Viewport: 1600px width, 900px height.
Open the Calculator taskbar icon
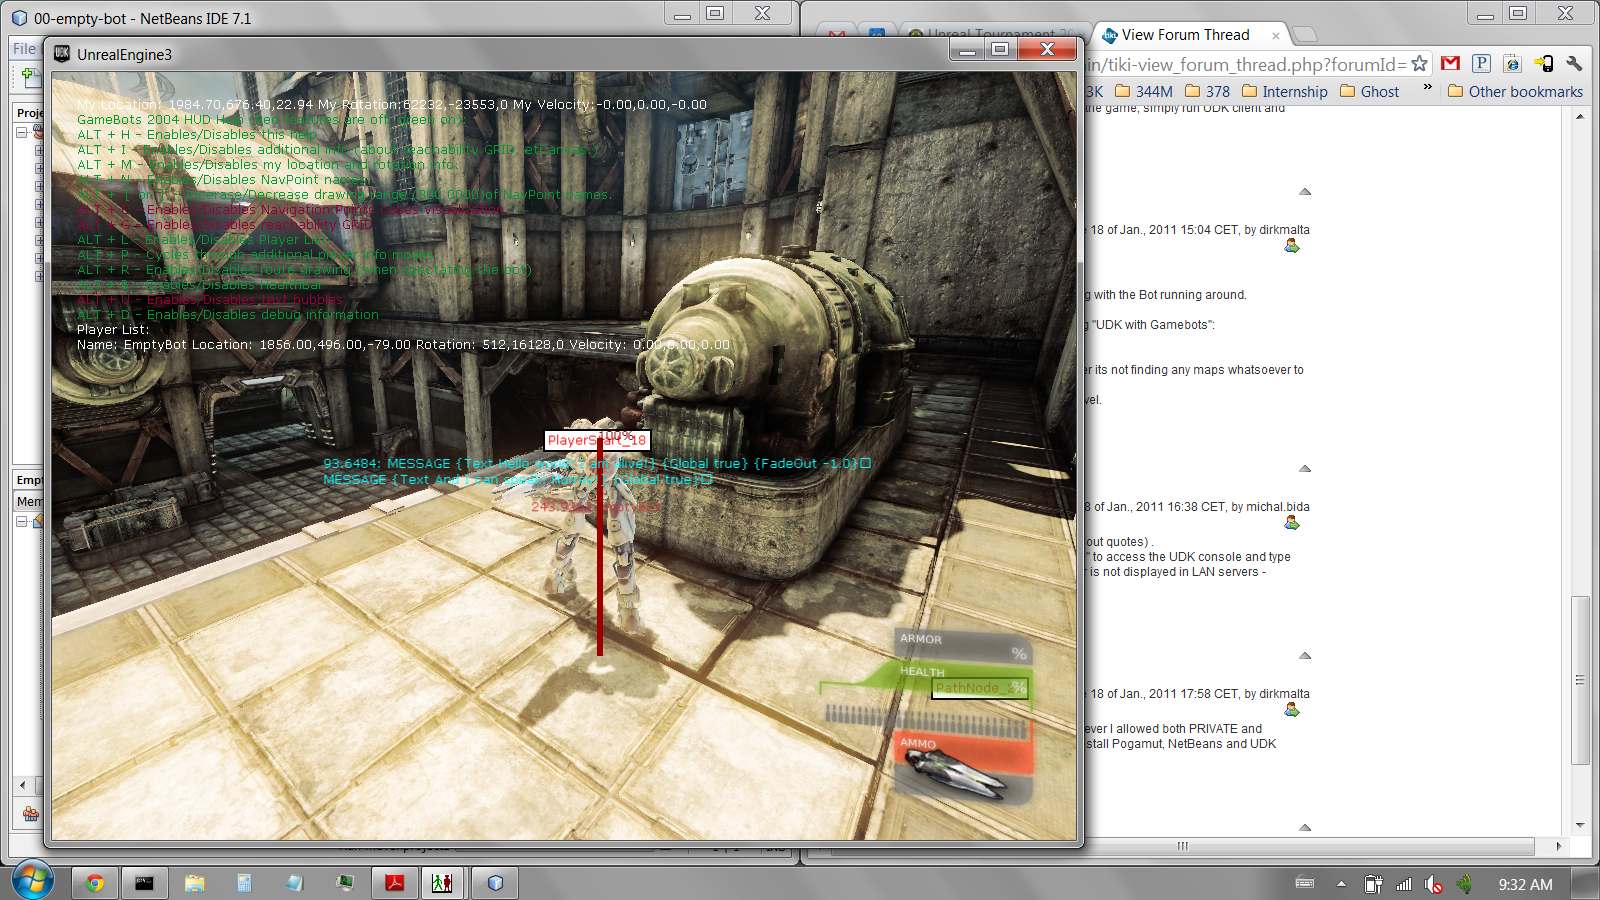tap(245, 883)
